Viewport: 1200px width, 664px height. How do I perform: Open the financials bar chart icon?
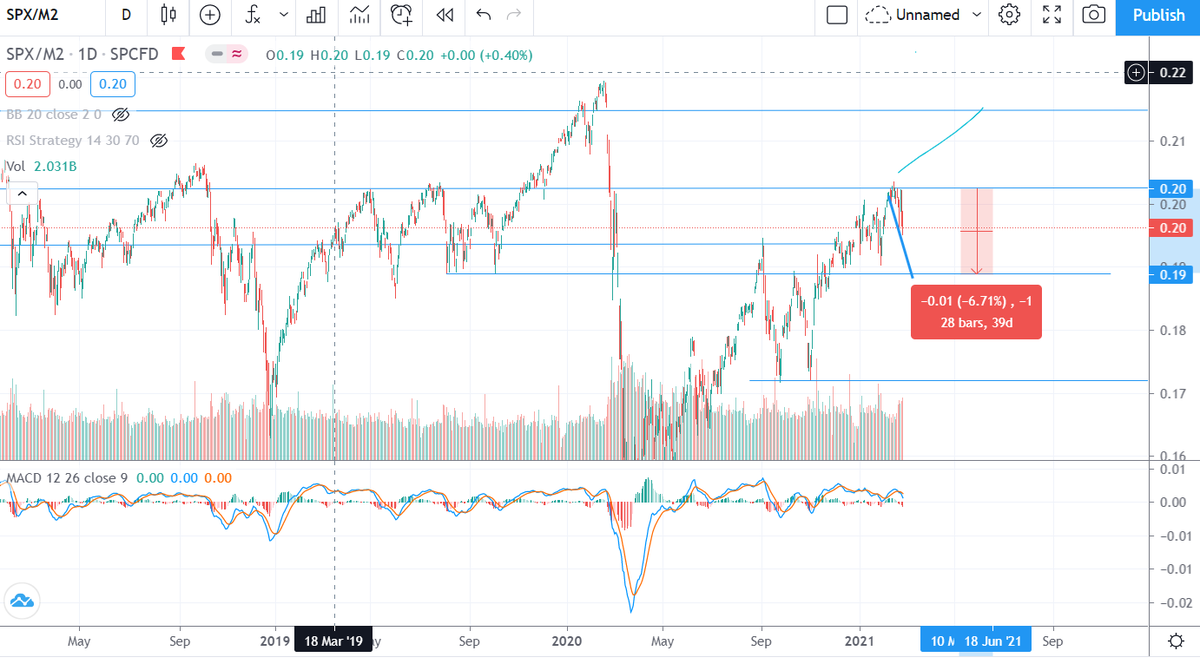[x=317, y=15]
